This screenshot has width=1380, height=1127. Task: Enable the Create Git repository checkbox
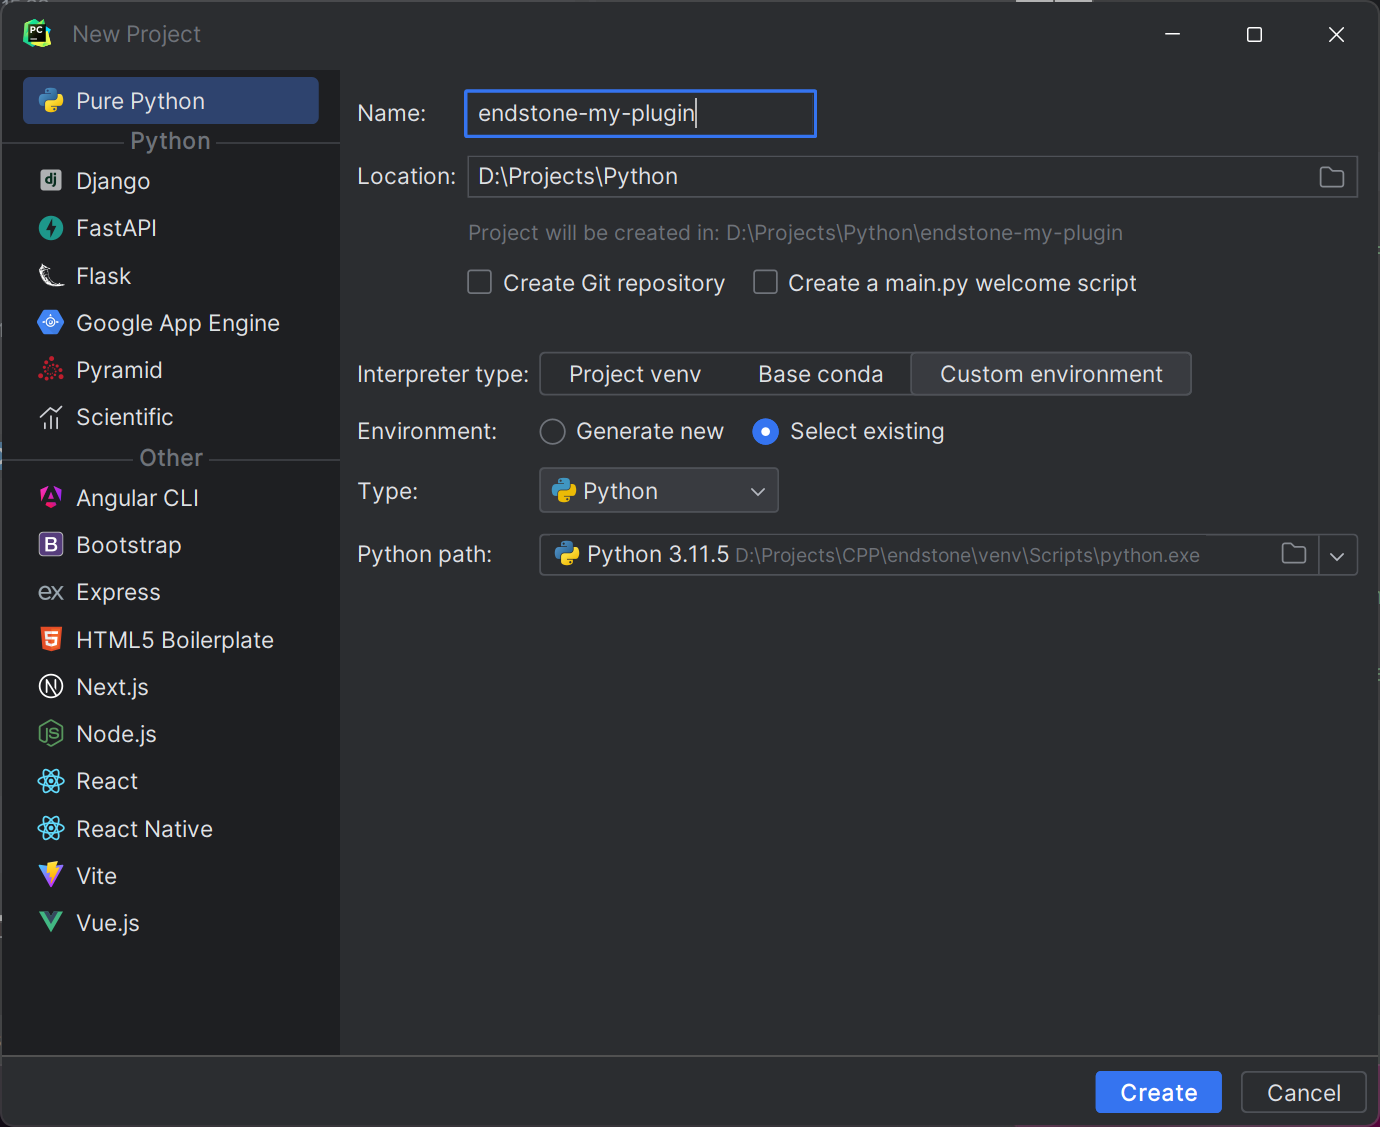pyautogui.click(x=479, y=282)
